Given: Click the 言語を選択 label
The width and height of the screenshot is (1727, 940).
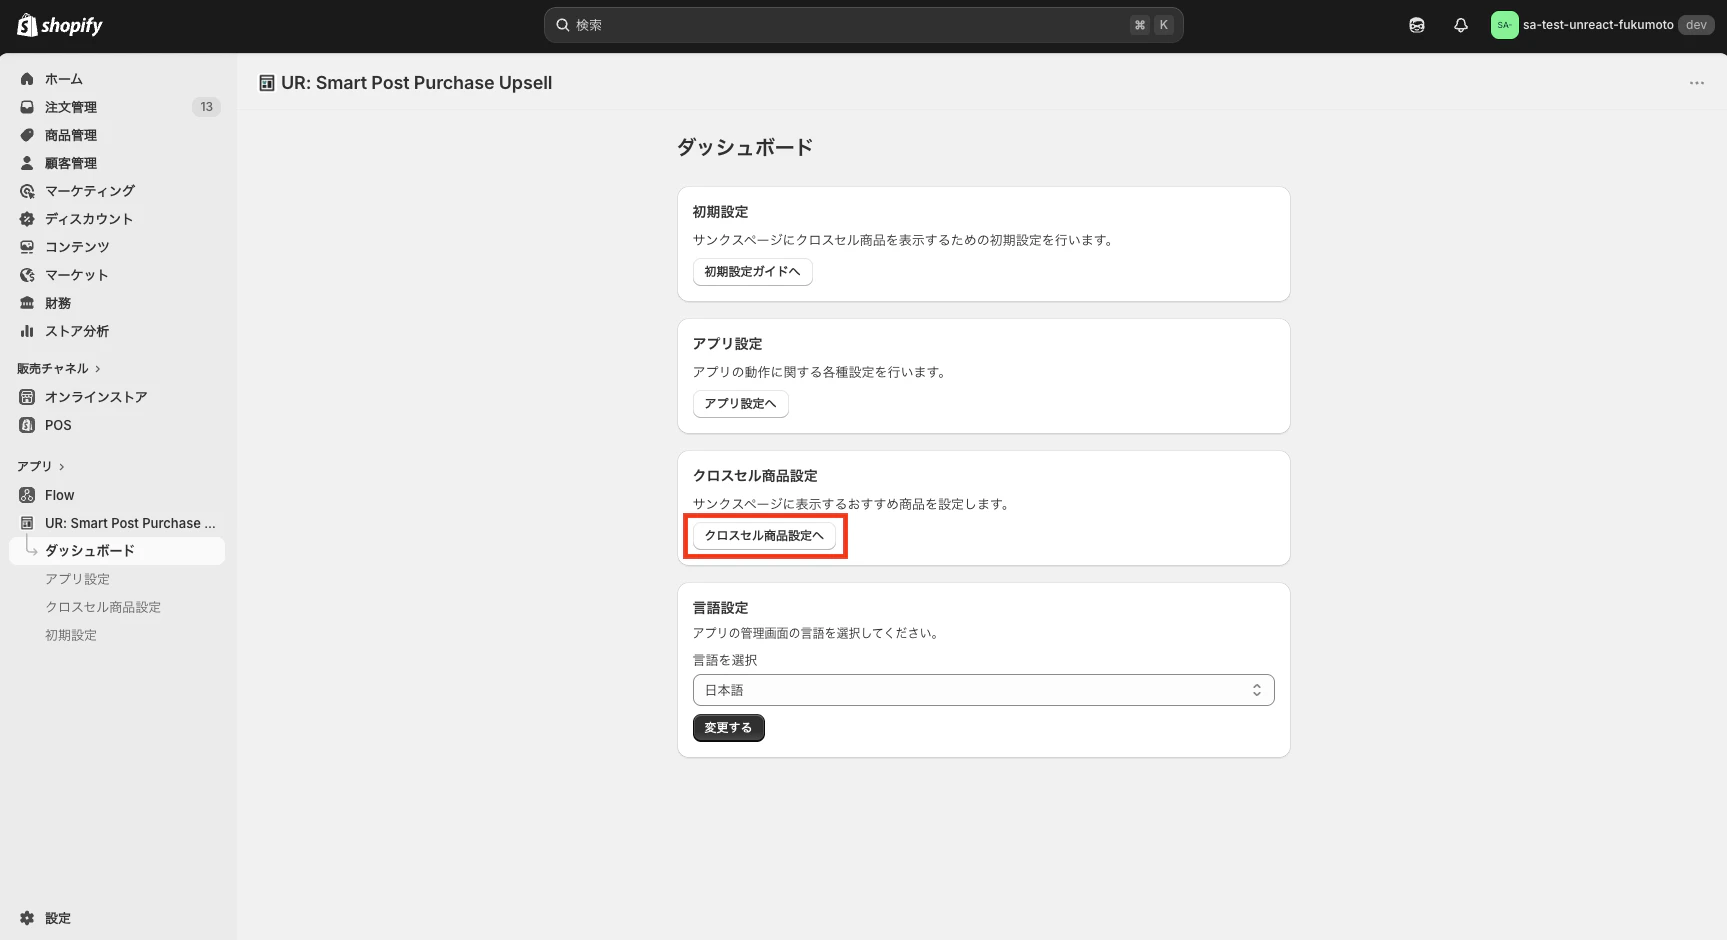Looking at the screenshot, I should [x=725, y=660].
